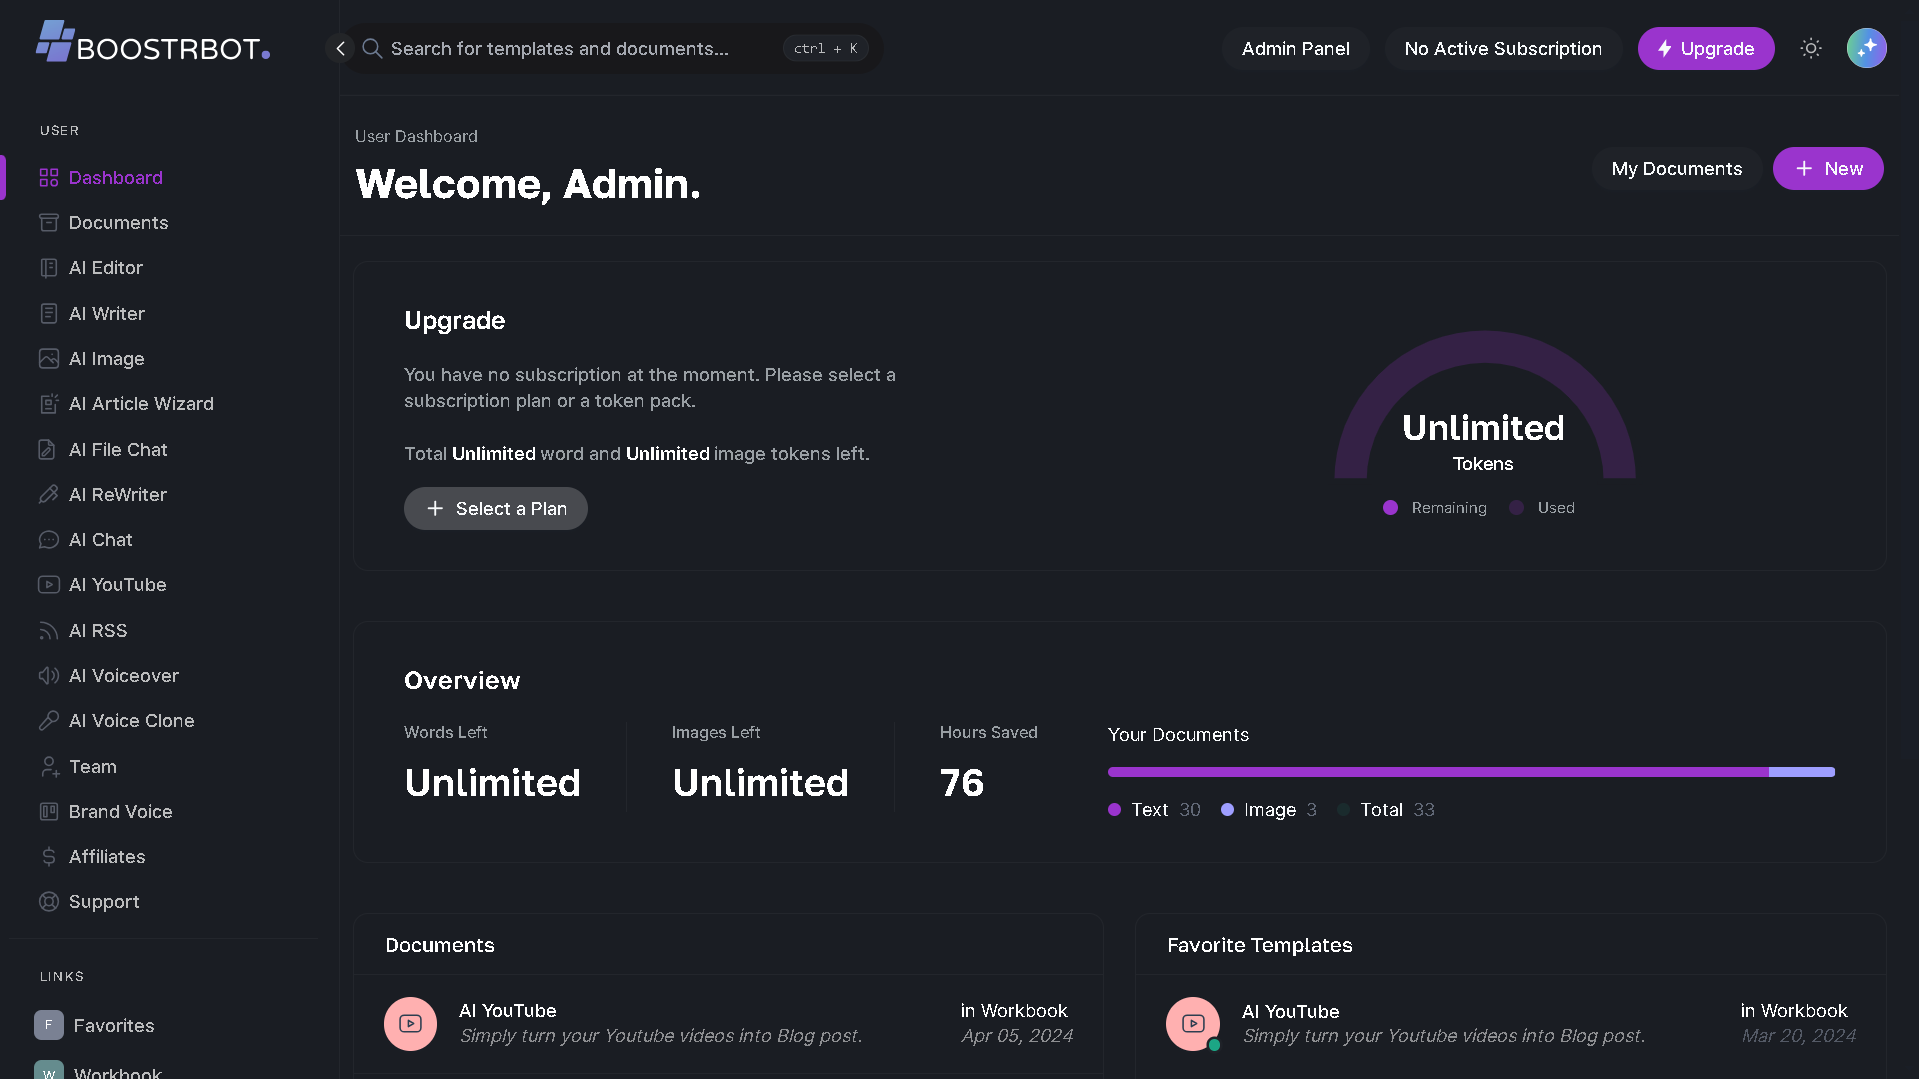Image resolution: width=1919 pixels, height=1079 pixels.
Task: Open the AI YouTube sidebar icon
Action: pos(48,585)
